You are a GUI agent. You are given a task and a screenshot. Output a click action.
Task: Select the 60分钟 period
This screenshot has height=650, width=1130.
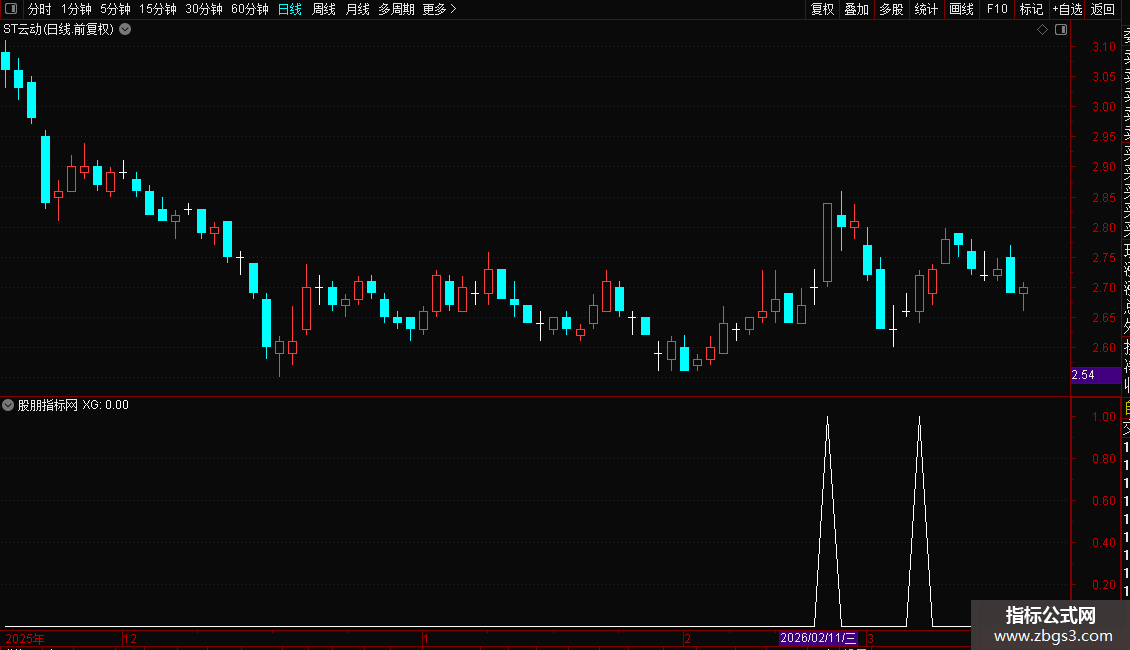[x=250, y=9]
